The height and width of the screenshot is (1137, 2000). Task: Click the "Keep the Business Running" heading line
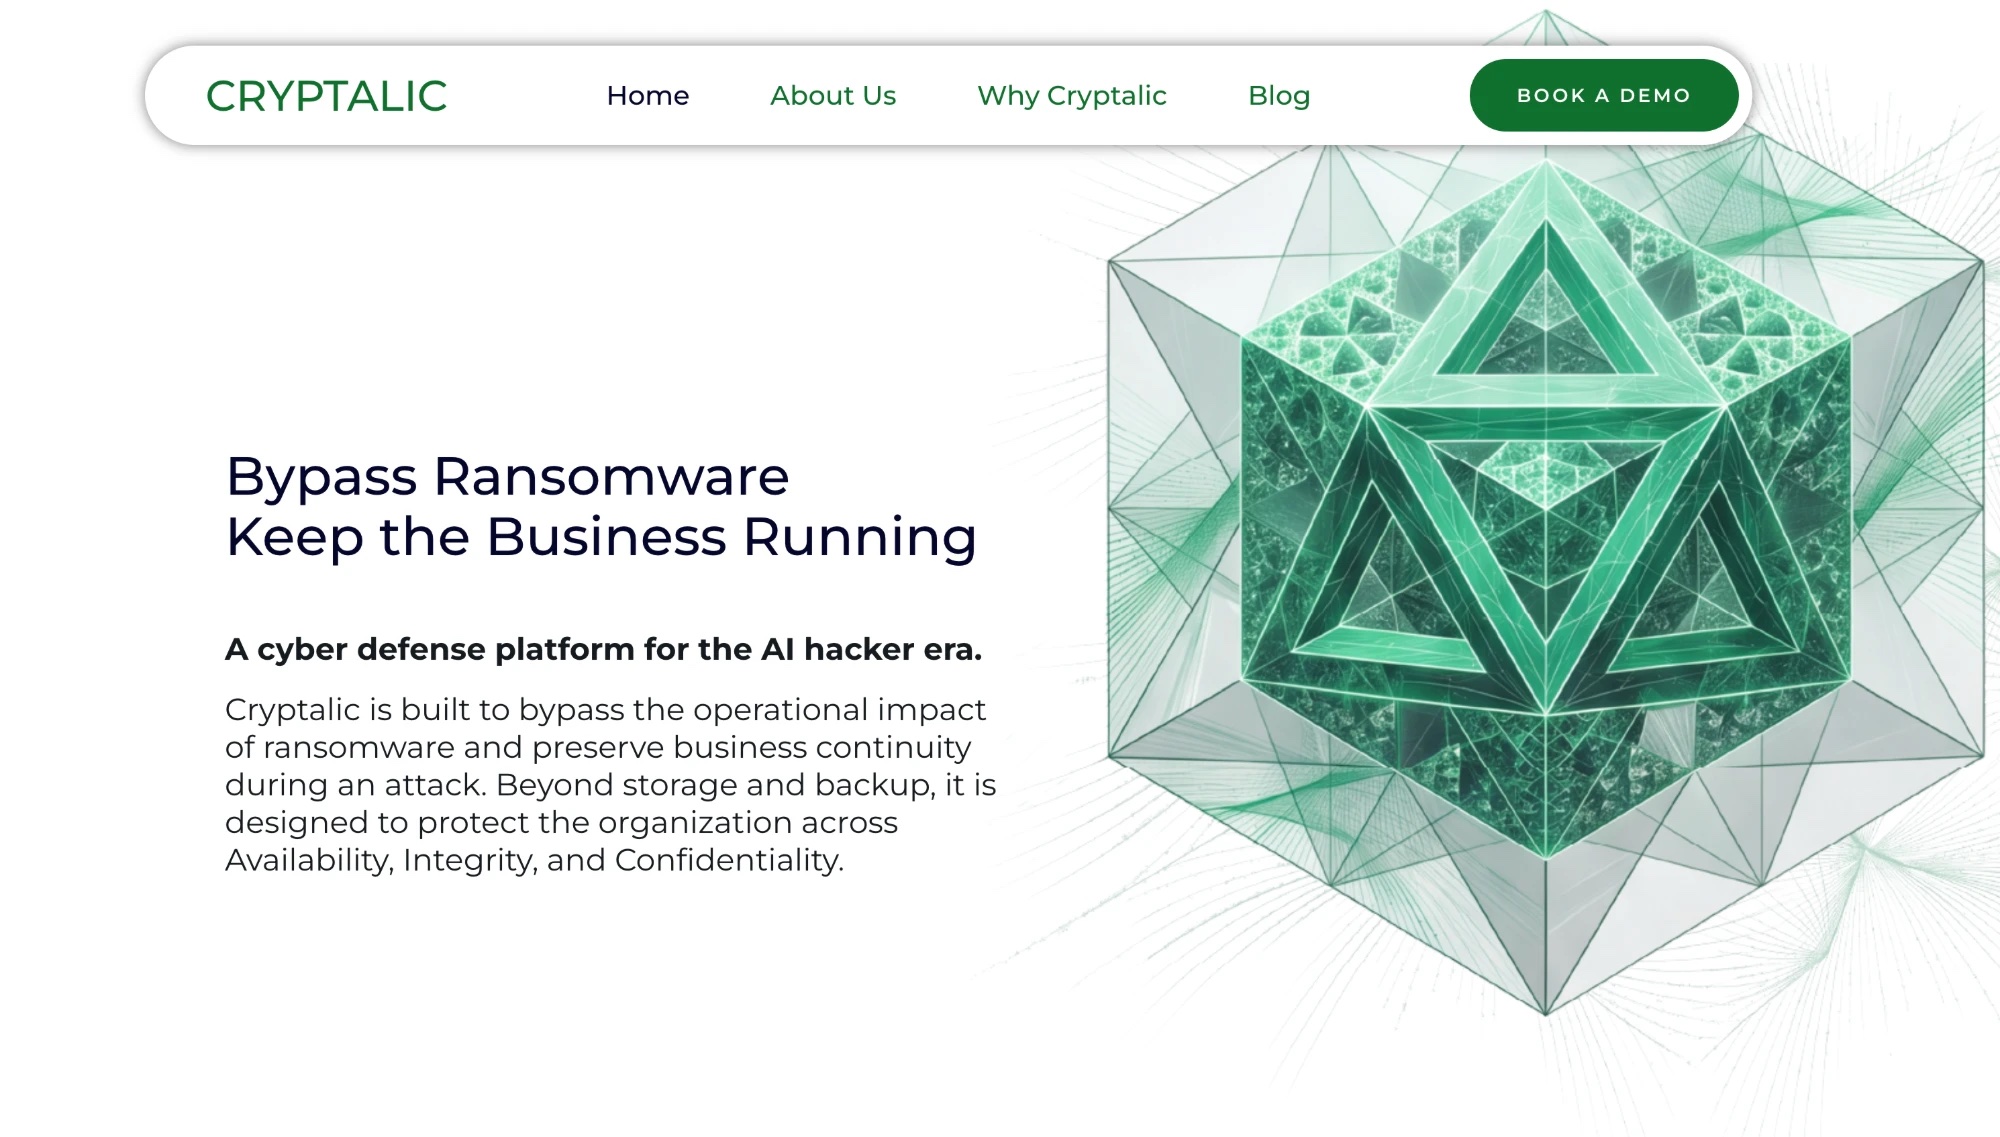click(x=601, y=538)
